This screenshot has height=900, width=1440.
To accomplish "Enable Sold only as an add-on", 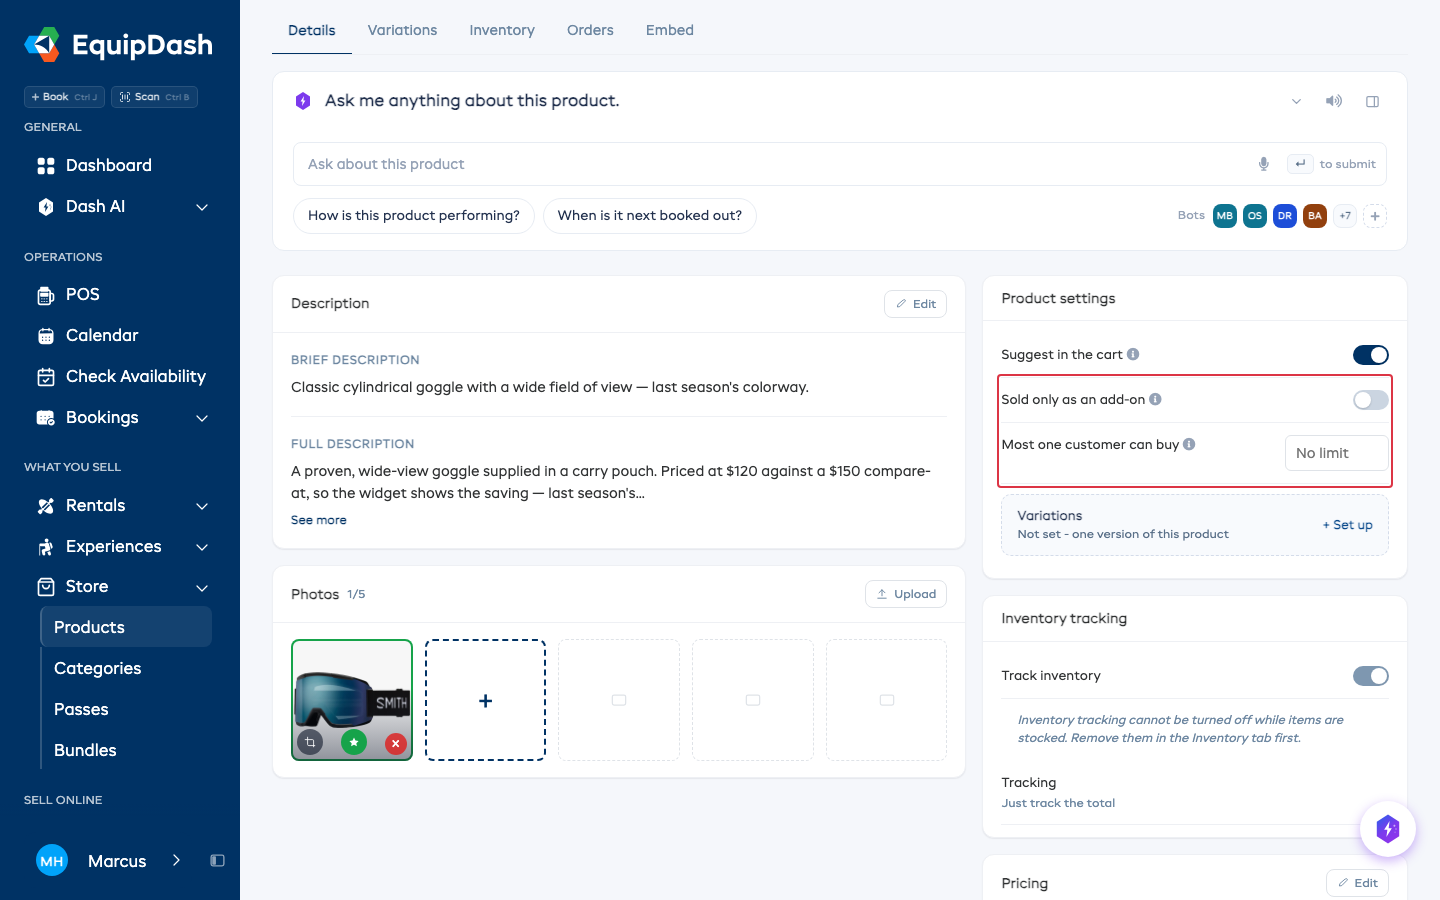I will click(1371, 400).
